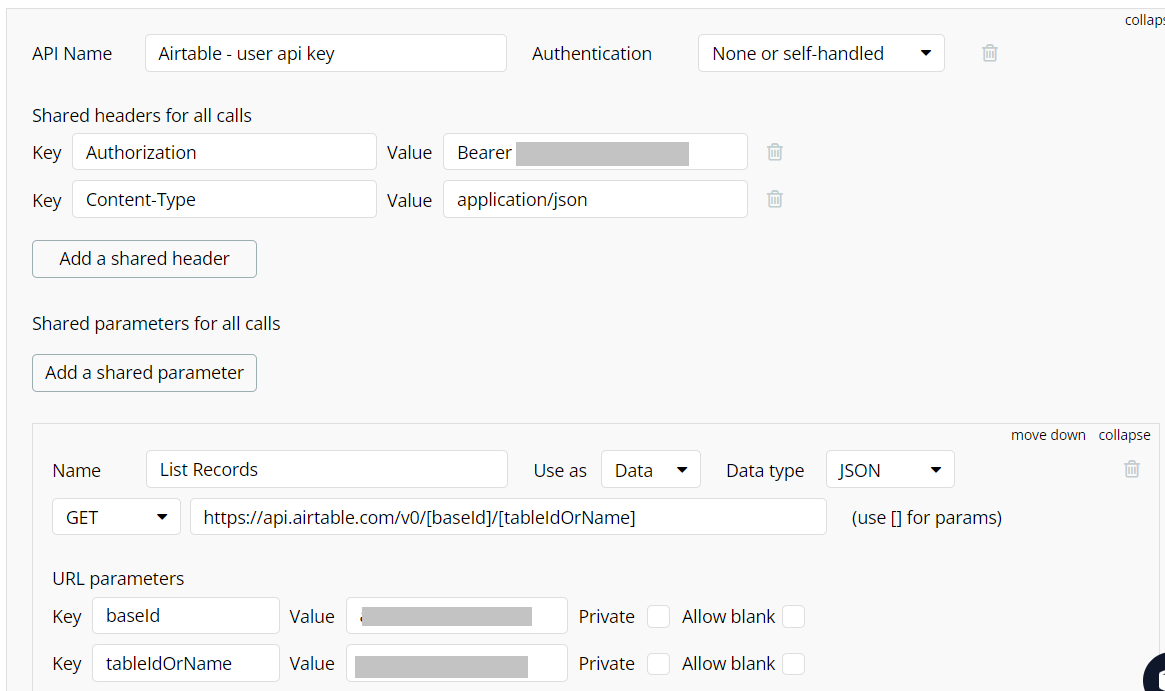Image resolution: width=1165 pixels, height=691 pixels.
Task: Edit the tableIdOrName key field
Action: point(186,663)
